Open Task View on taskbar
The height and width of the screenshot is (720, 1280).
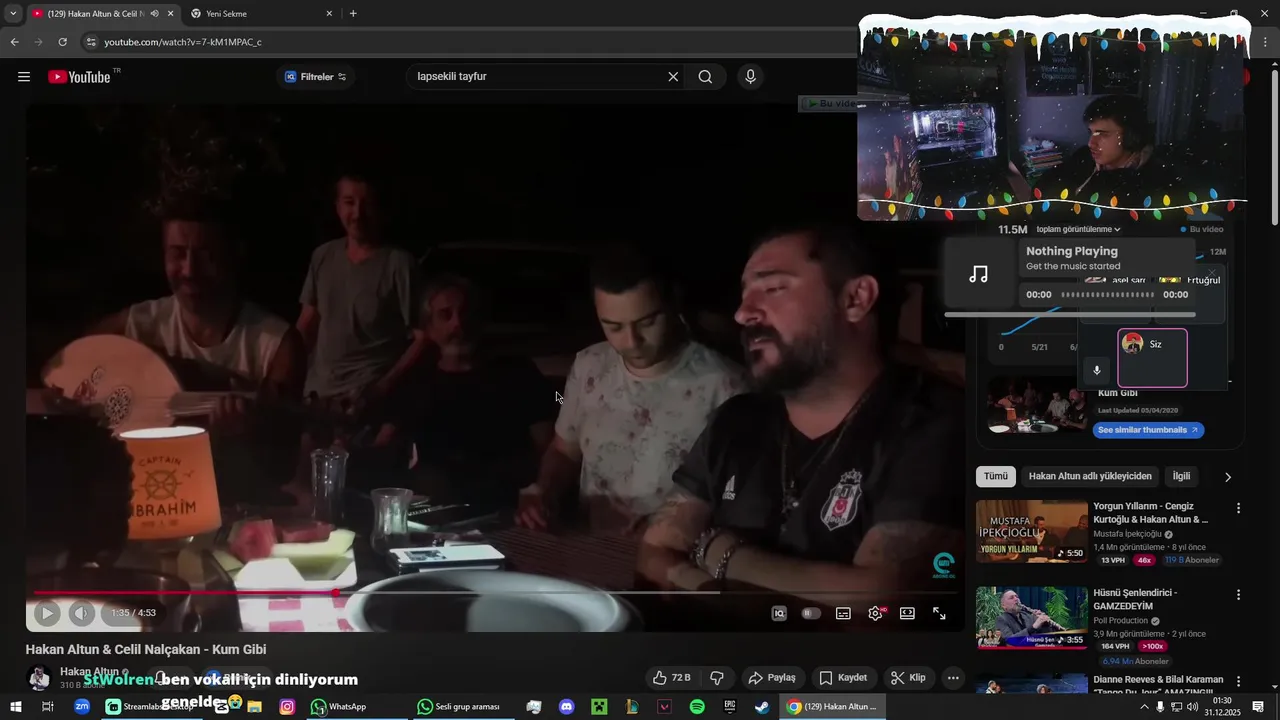(x=47, y=707)
